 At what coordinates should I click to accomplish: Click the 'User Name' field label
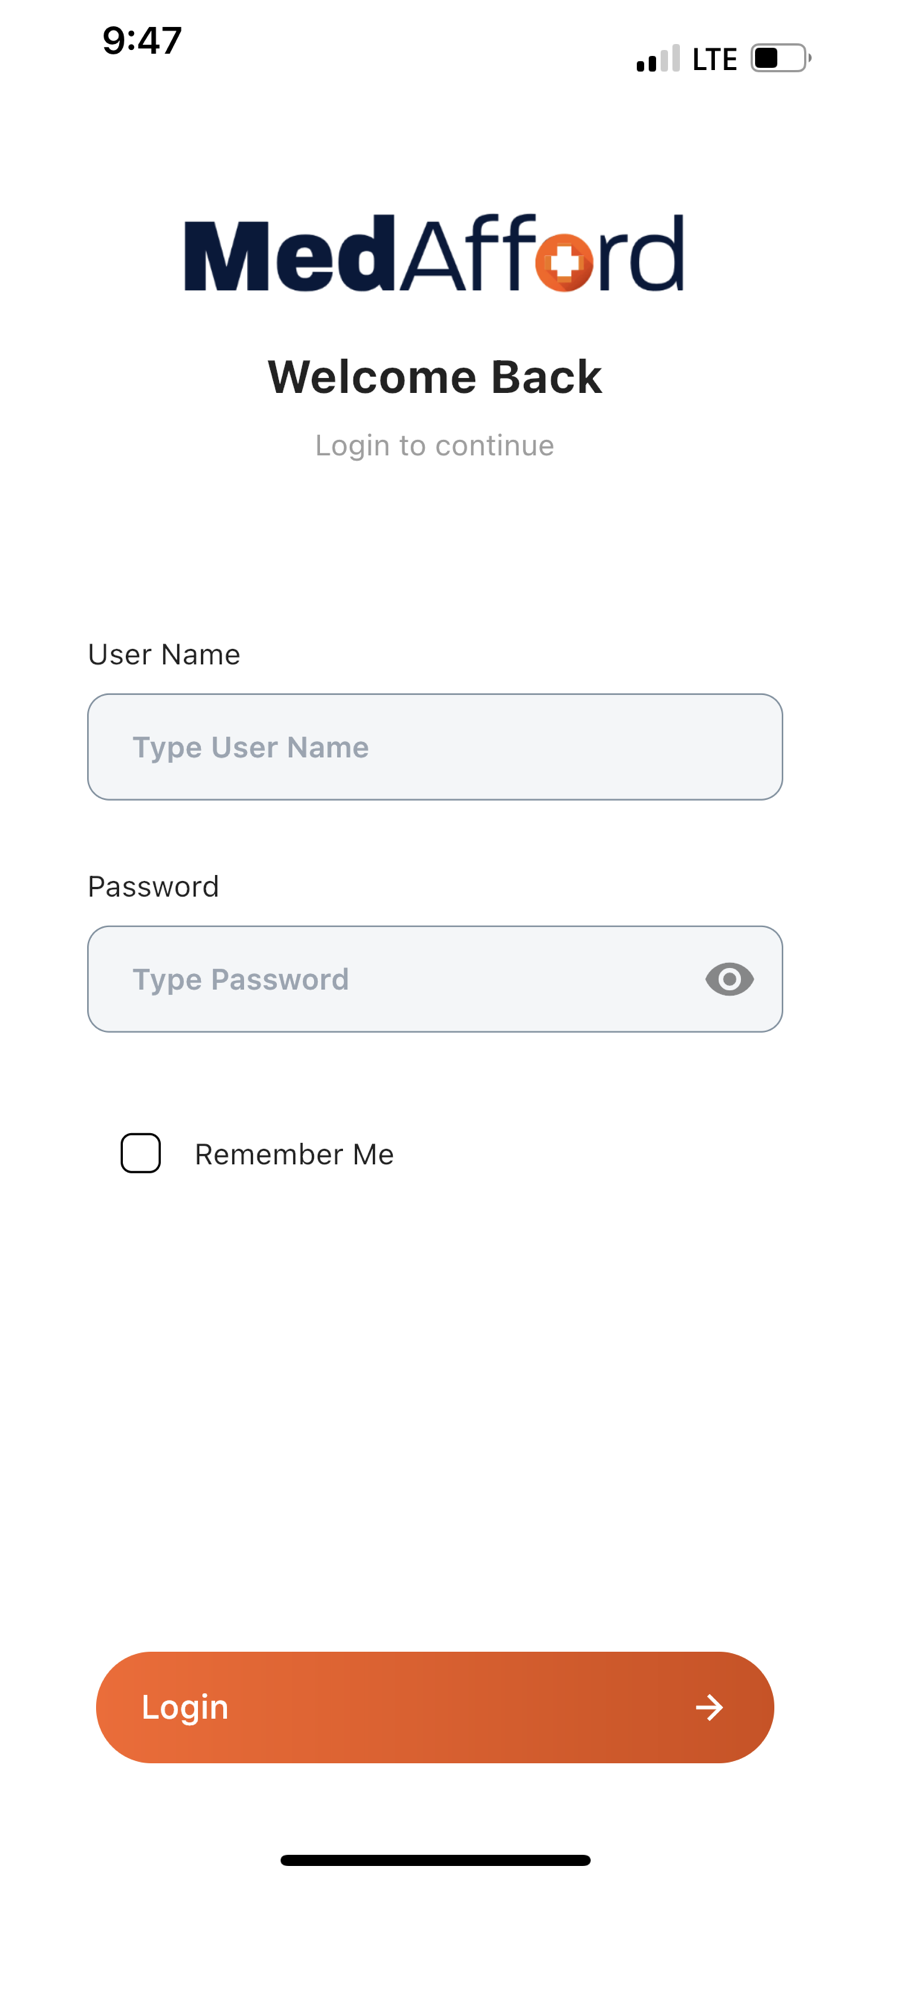click(x=164, y=654)
